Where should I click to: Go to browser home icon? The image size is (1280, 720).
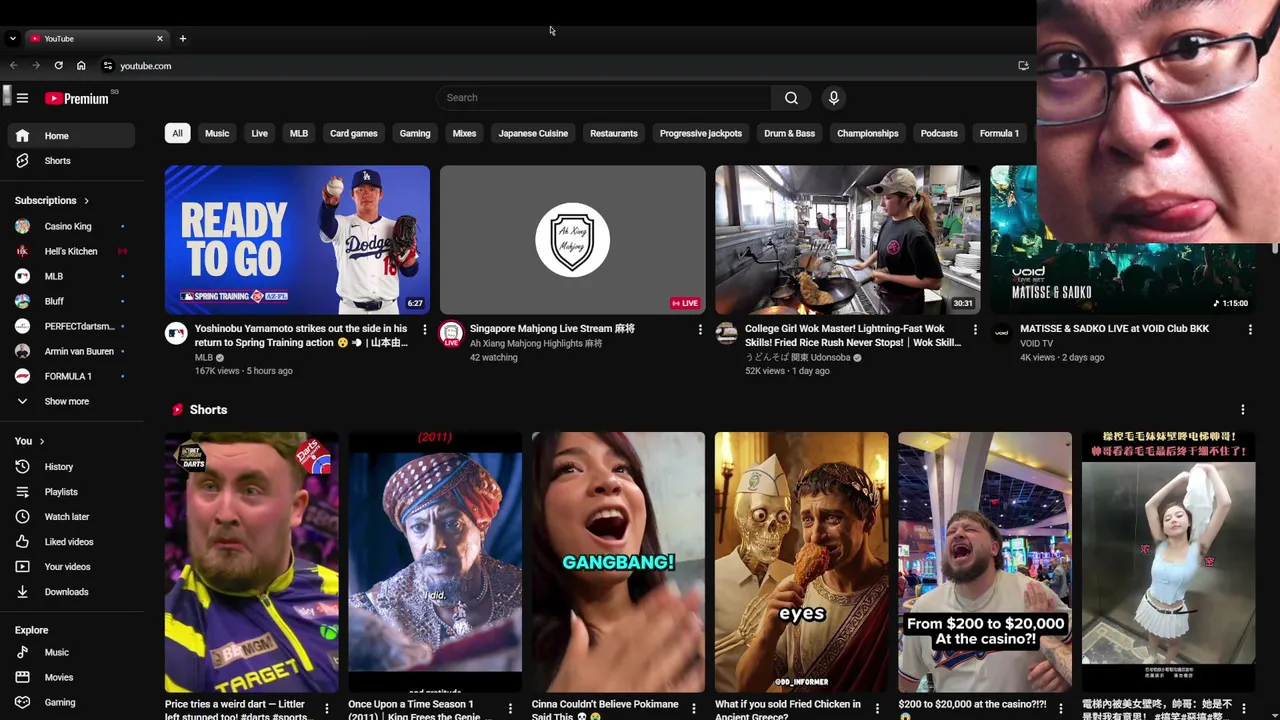[x=81, y=66]
